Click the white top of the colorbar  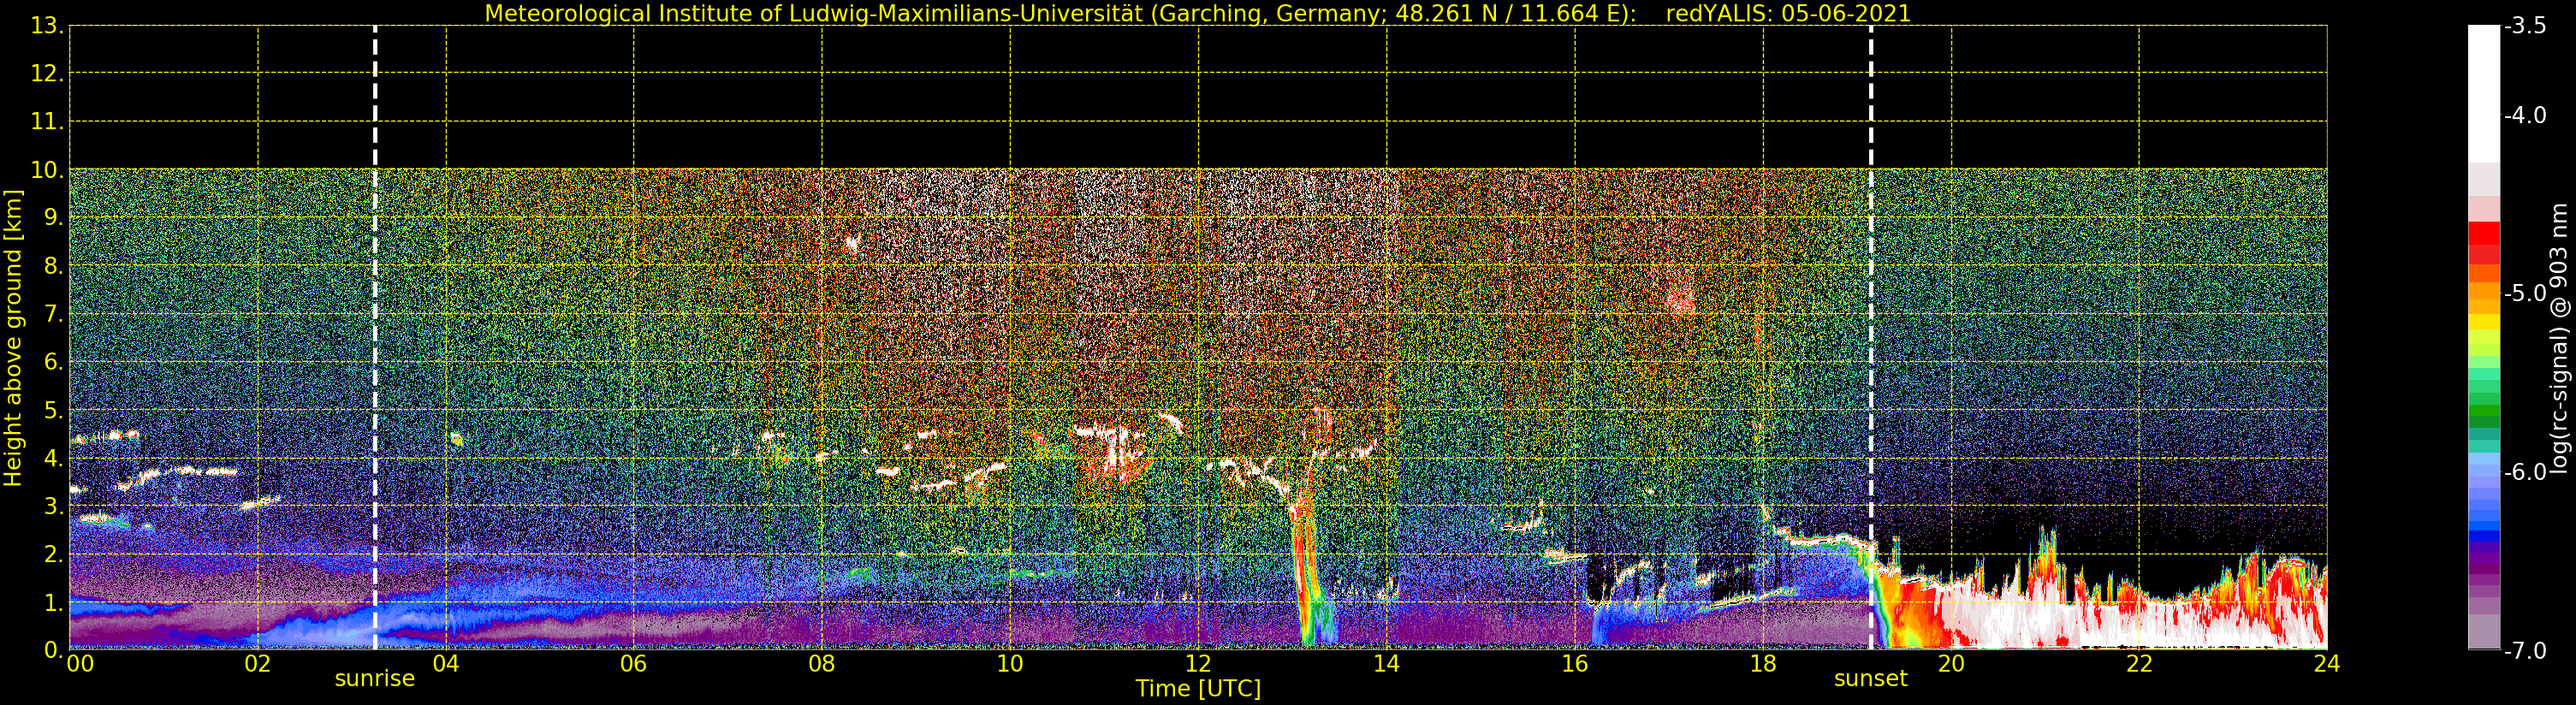click(2484, 94)
